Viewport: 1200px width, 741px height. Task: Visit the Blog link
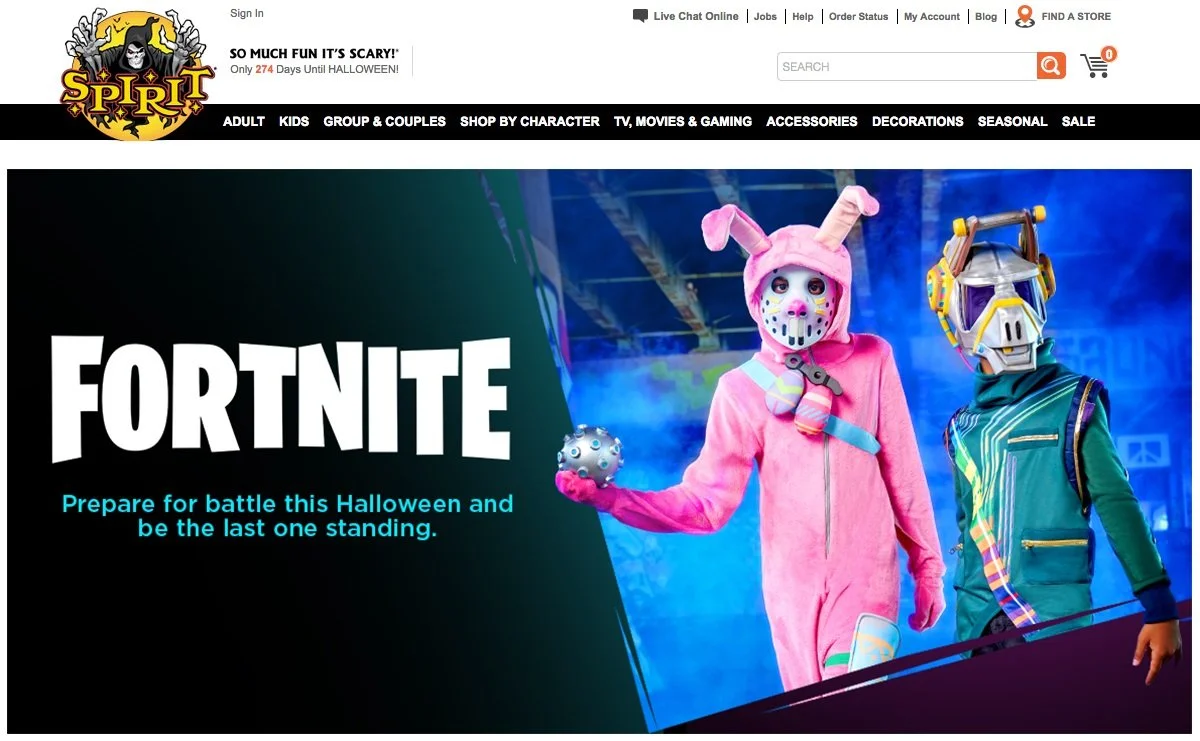click(986, 16)
